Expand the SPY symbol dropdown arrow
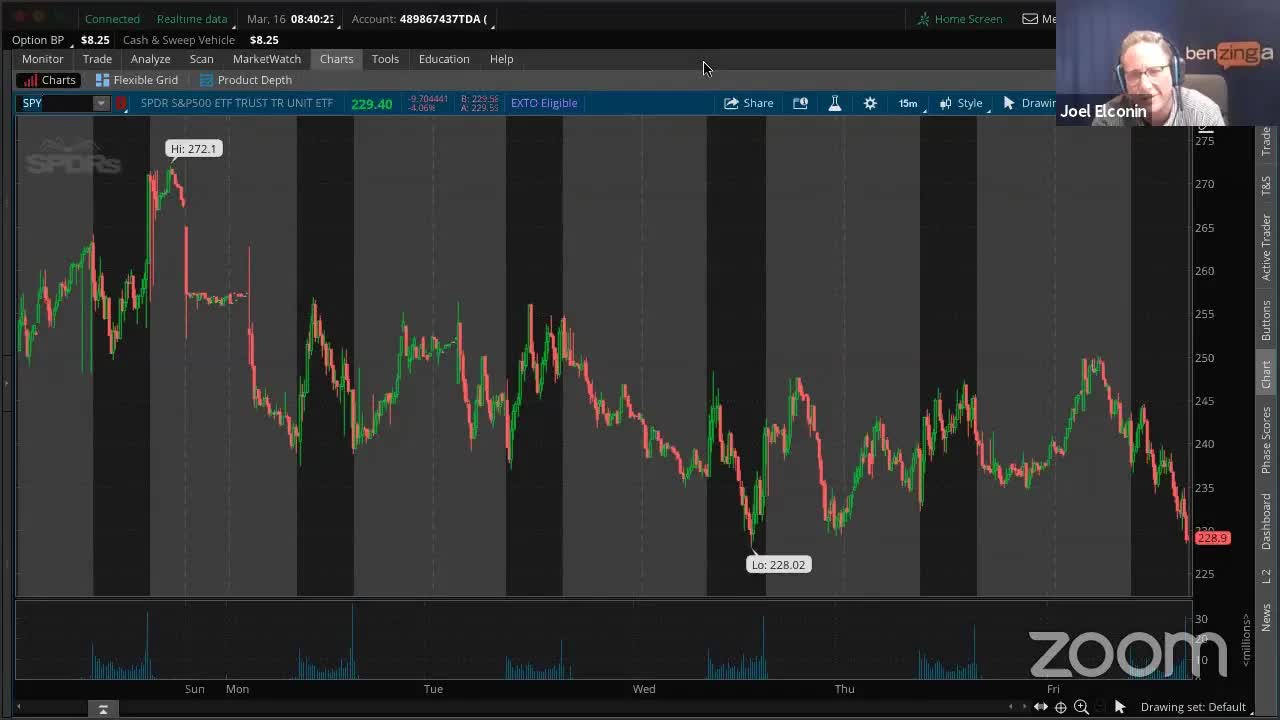 click(x=101, y=103)
